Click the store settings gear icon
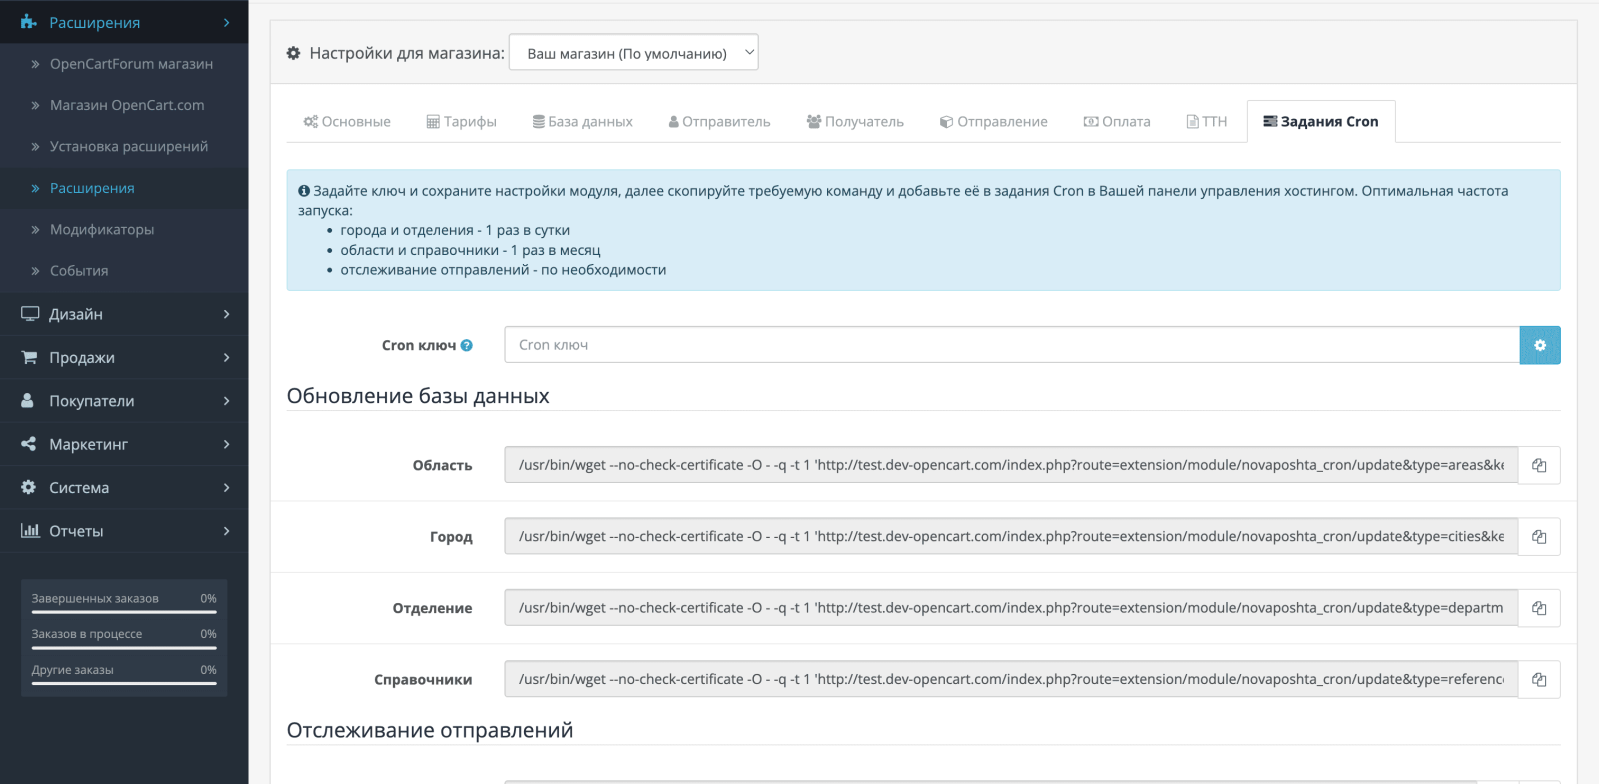 293,53
